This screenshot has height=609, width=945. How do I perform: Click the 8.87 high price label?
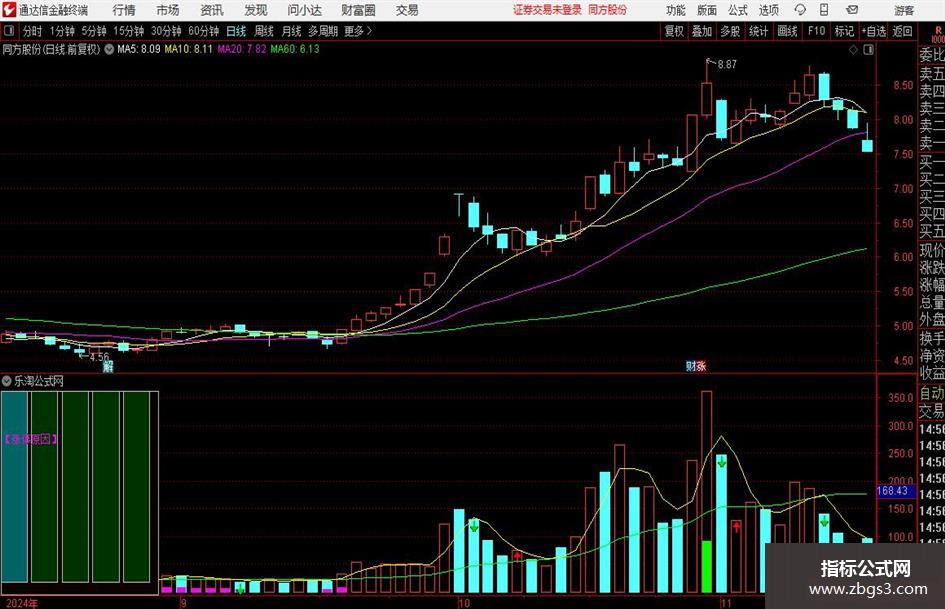[x=727, y=65]
